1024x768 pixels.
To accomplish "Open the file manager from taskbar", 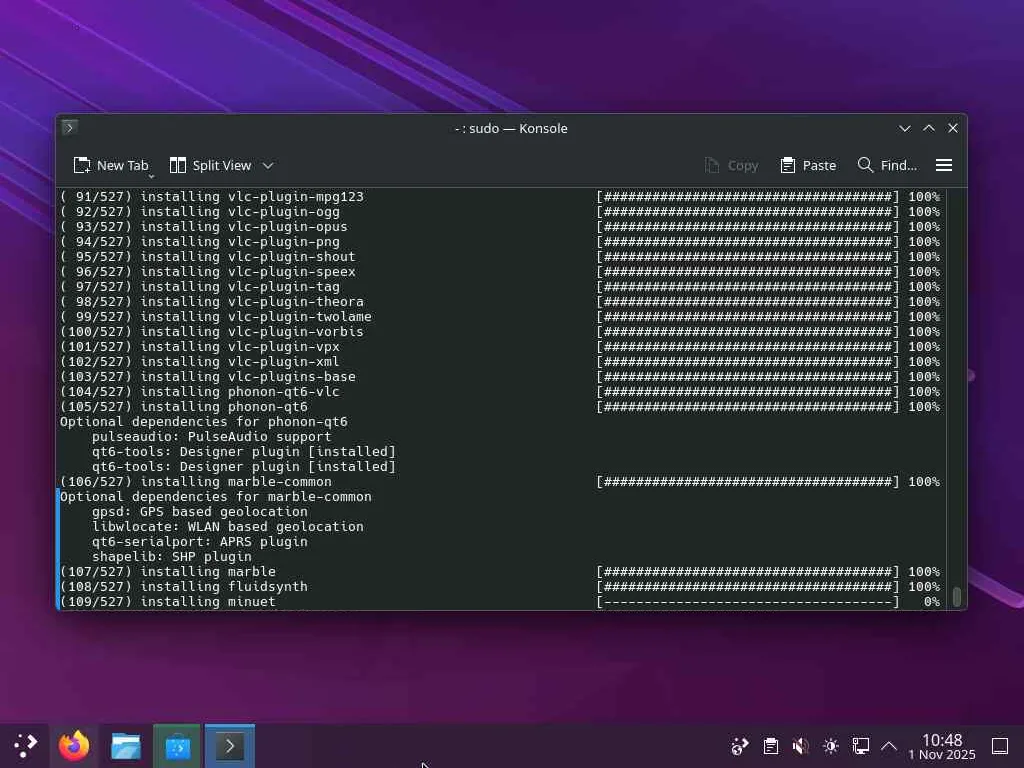I will 125,745.
